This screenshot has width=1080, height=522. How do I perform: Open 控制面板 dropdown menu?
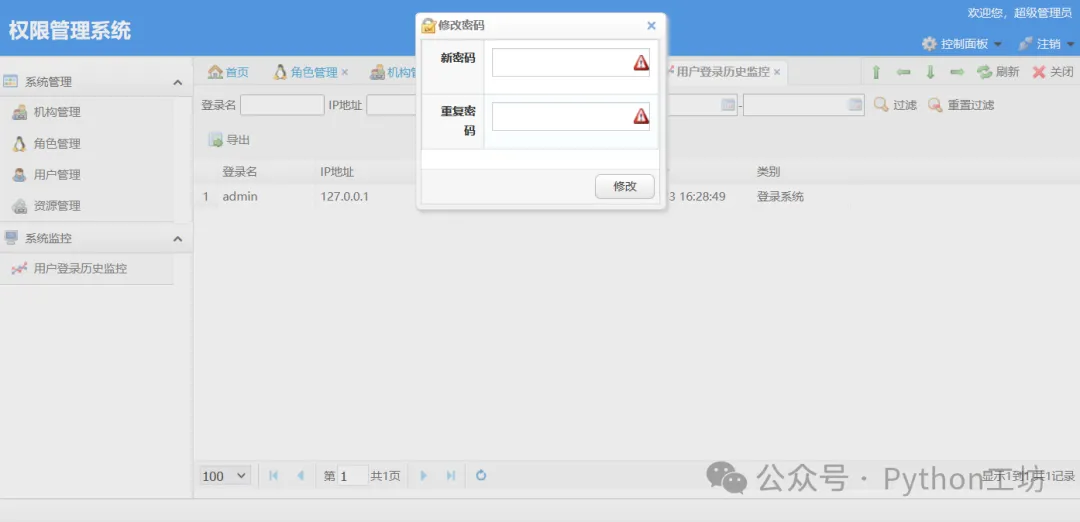coord(962,43)
